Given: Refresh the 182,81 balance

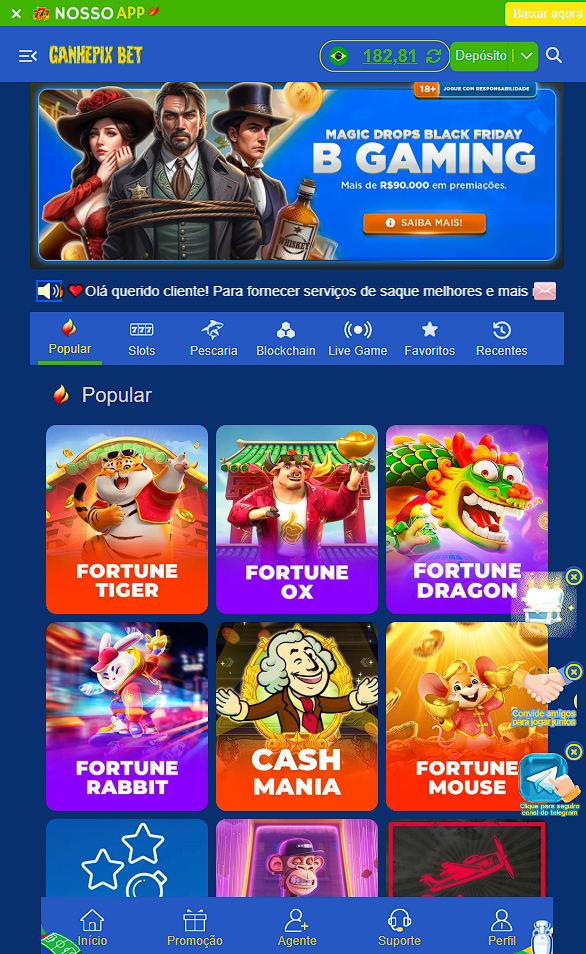Looking at the screenshot, I should [x=433, y=56].
